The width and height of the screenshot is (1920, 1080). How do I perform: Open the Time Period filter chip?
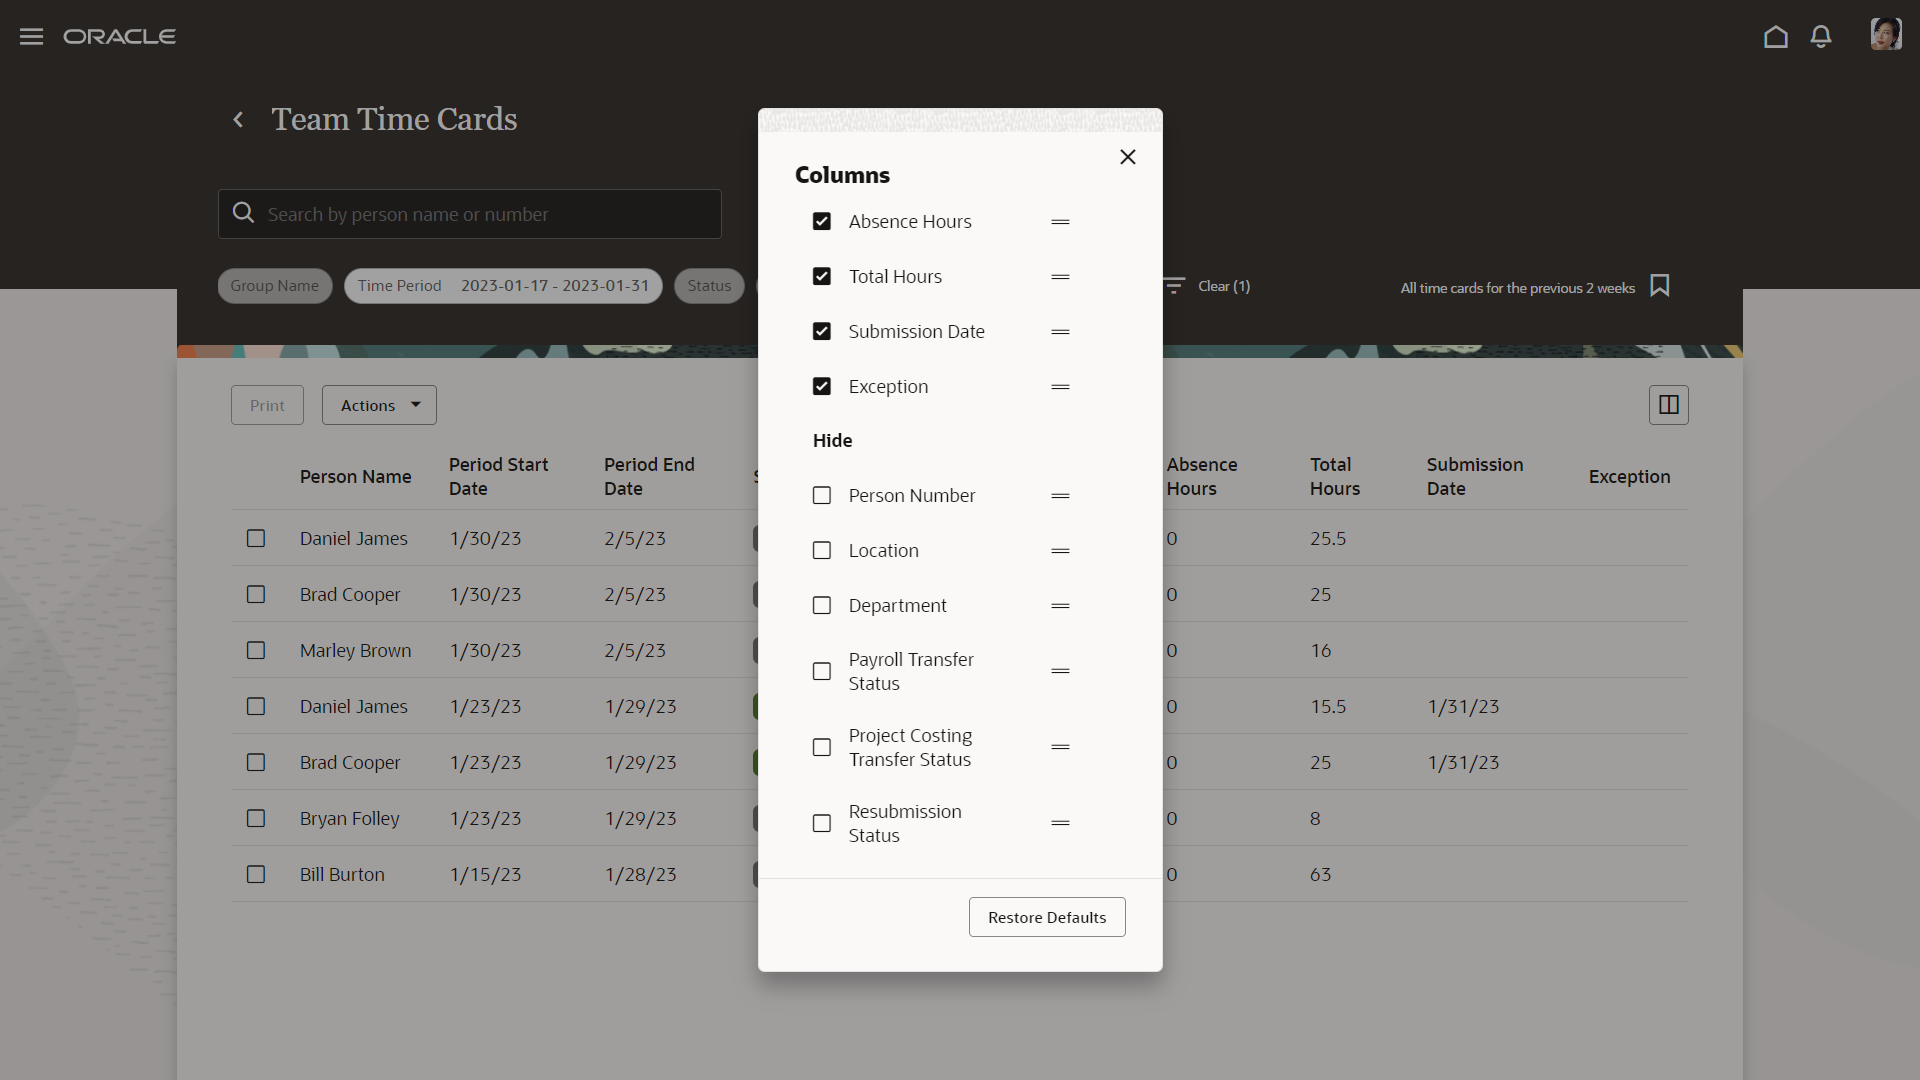click(x=503, y=286)
